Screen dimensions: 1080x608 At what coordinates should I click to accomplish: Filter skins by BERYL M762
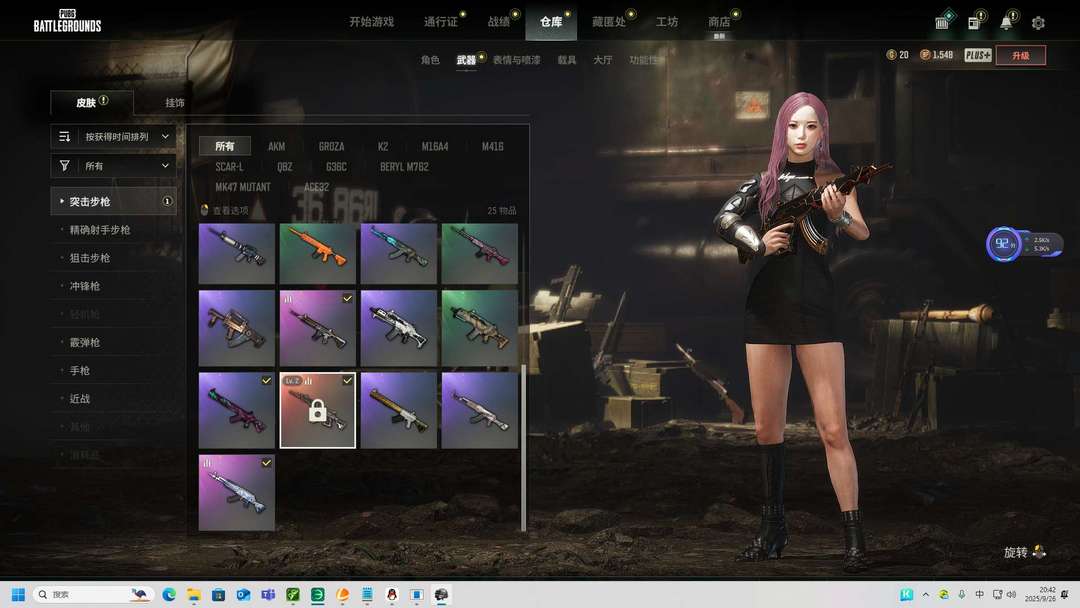point(404,167)
